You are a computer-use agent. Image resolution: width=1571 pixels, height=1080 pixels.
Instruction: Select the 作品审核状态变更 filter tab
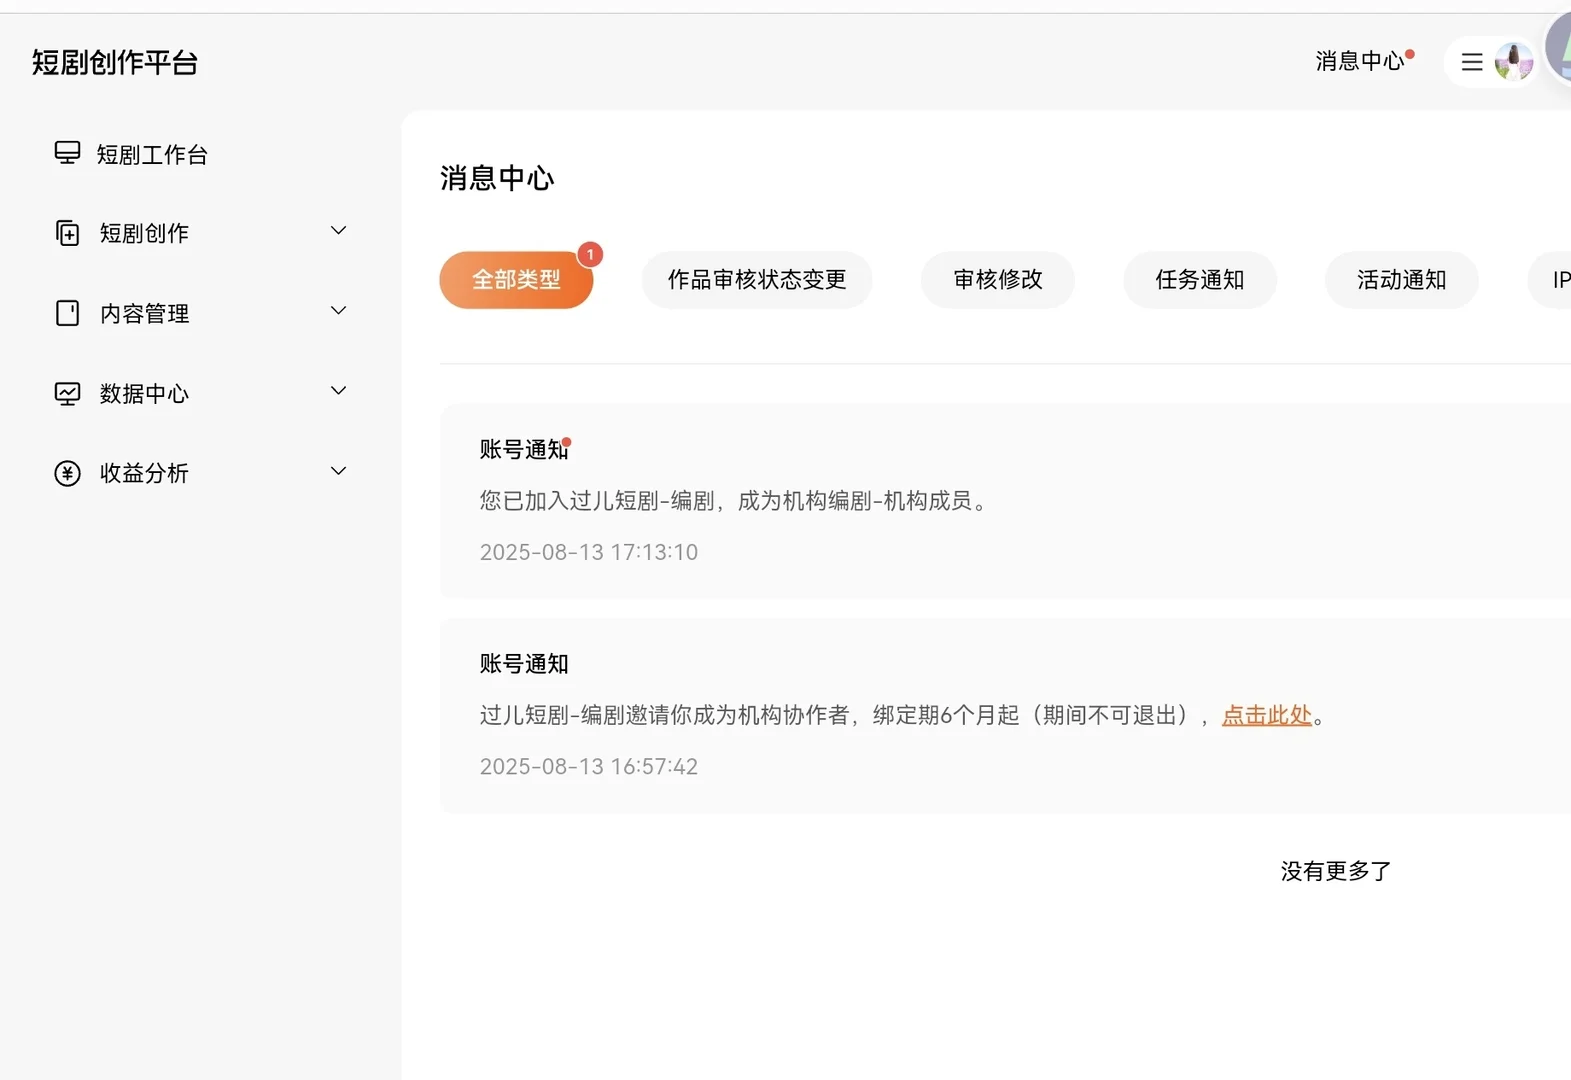tap(757, 280)
